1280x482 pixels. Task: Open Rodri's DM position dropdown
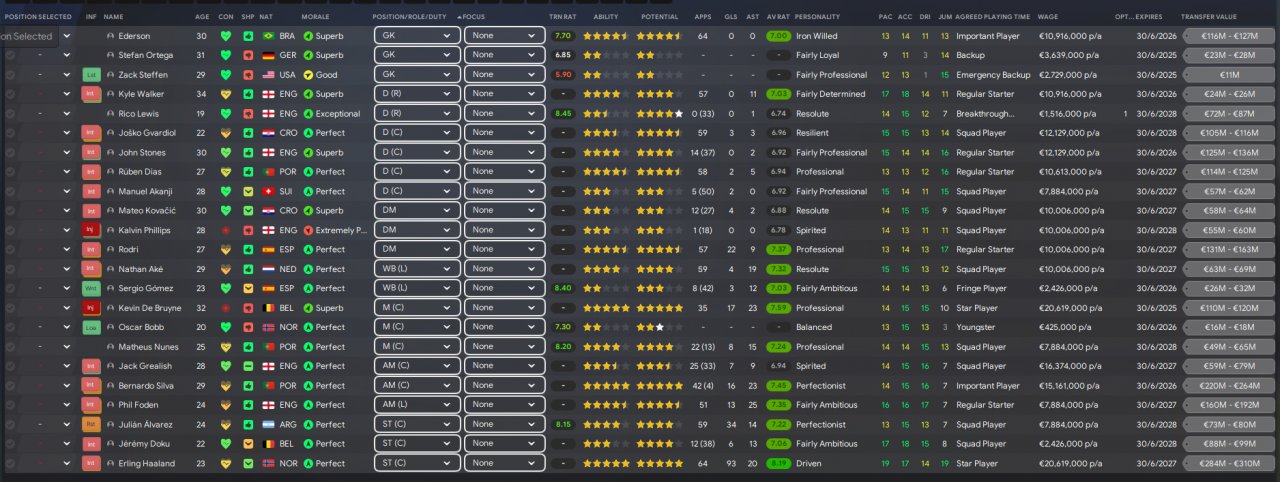[x=417, y=250]
